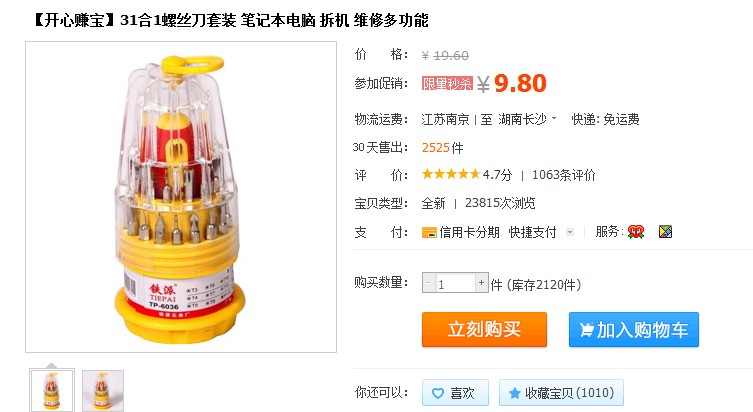Screen dimensions: 753x412
Task: Click the 立刻购买 buy now button
Action: click(484, 329)
